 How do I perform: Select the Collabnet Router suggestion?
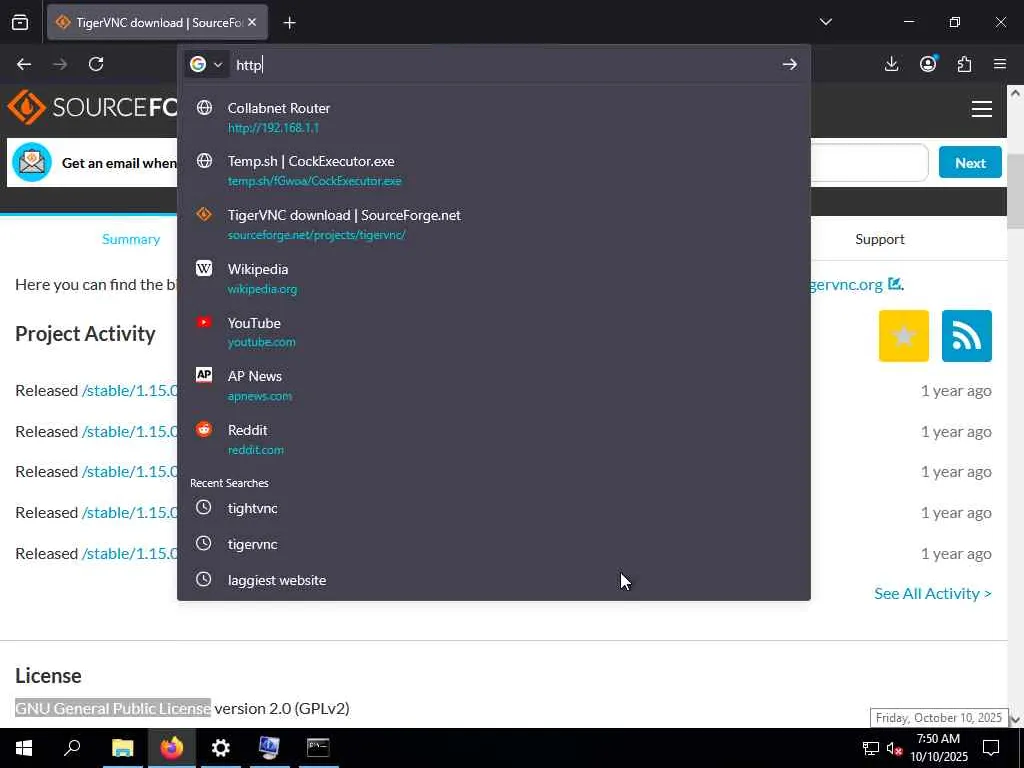[x=494, y=118]
